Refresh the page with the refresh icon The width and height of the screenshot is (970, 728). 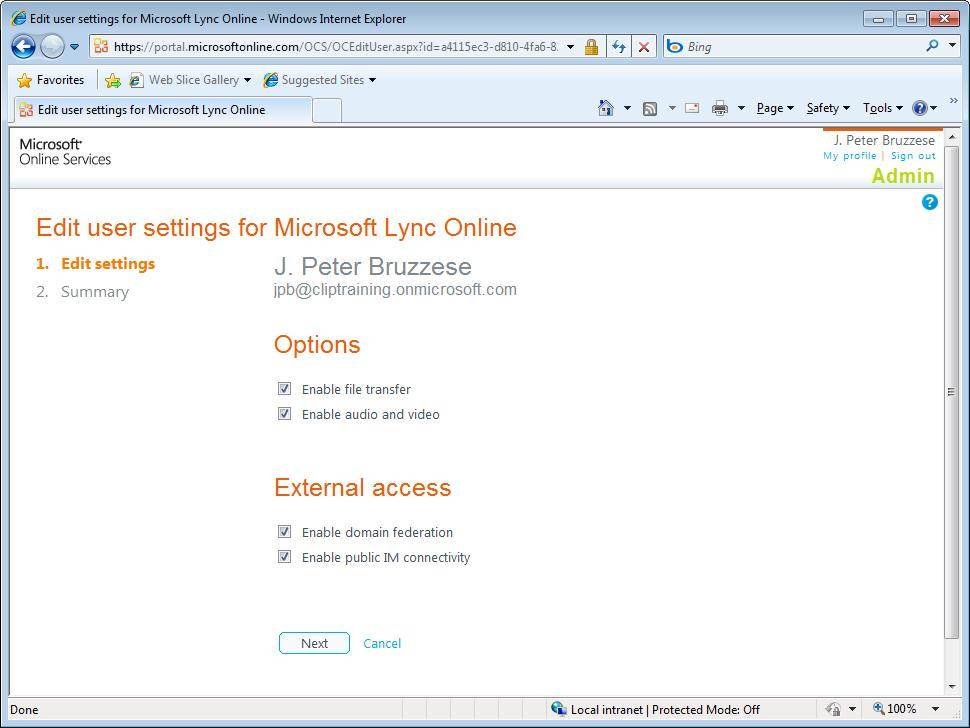pos(619,46)
